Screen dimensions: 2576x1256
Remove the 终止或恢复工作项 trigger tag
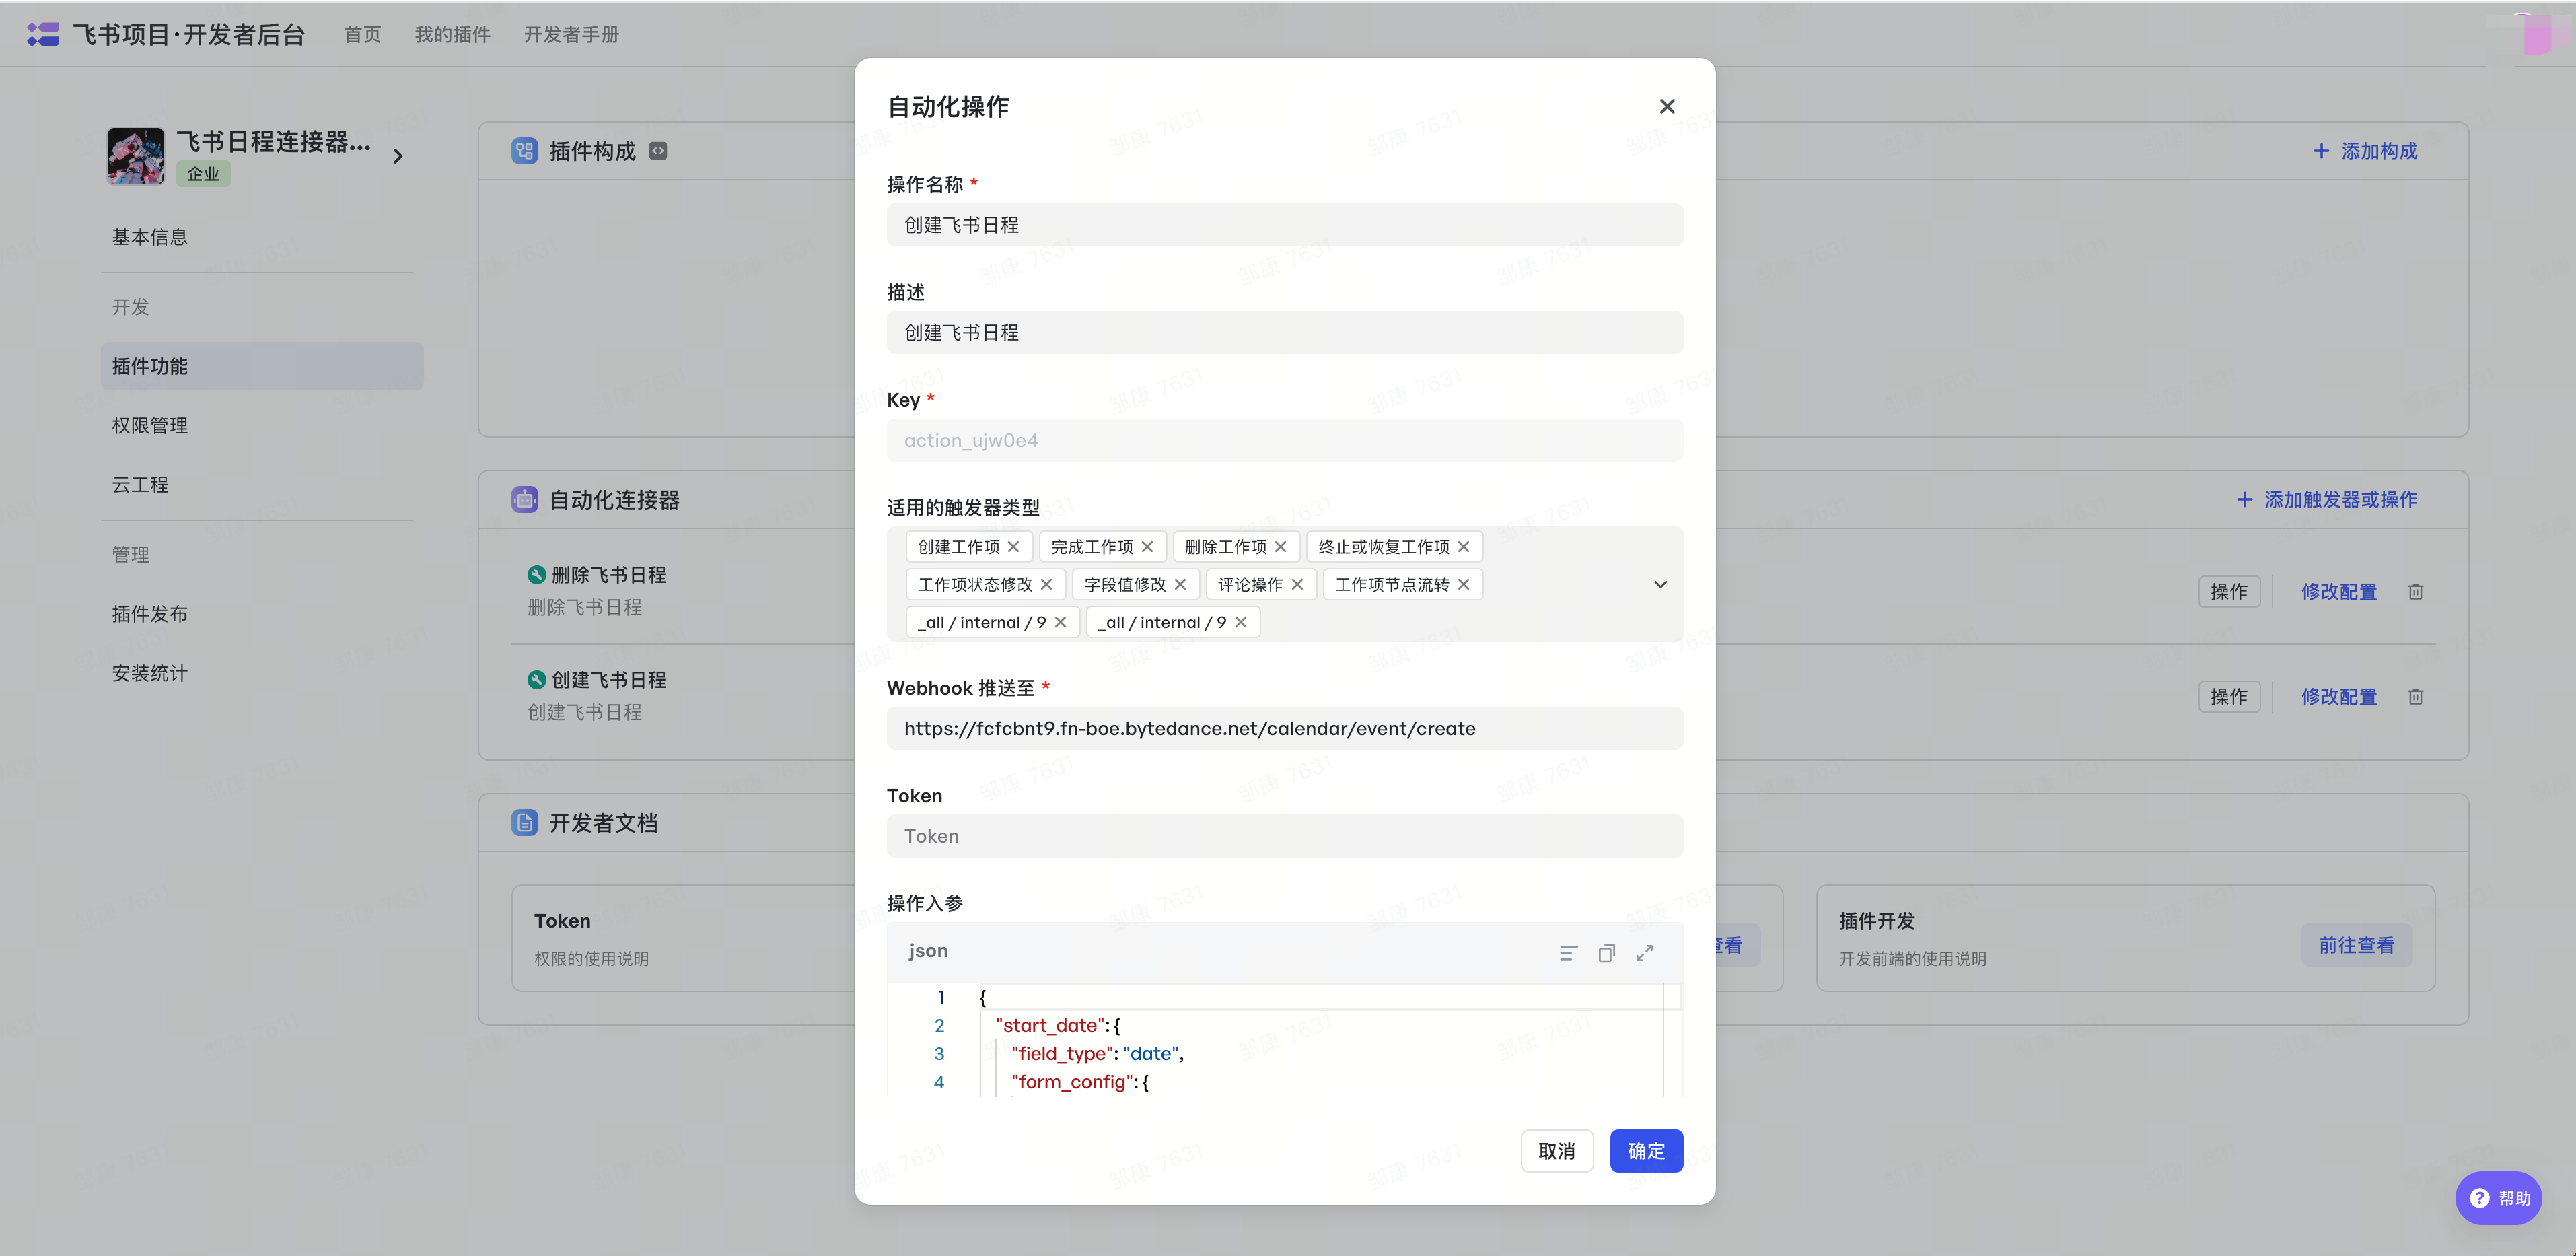pos(1464,547)
